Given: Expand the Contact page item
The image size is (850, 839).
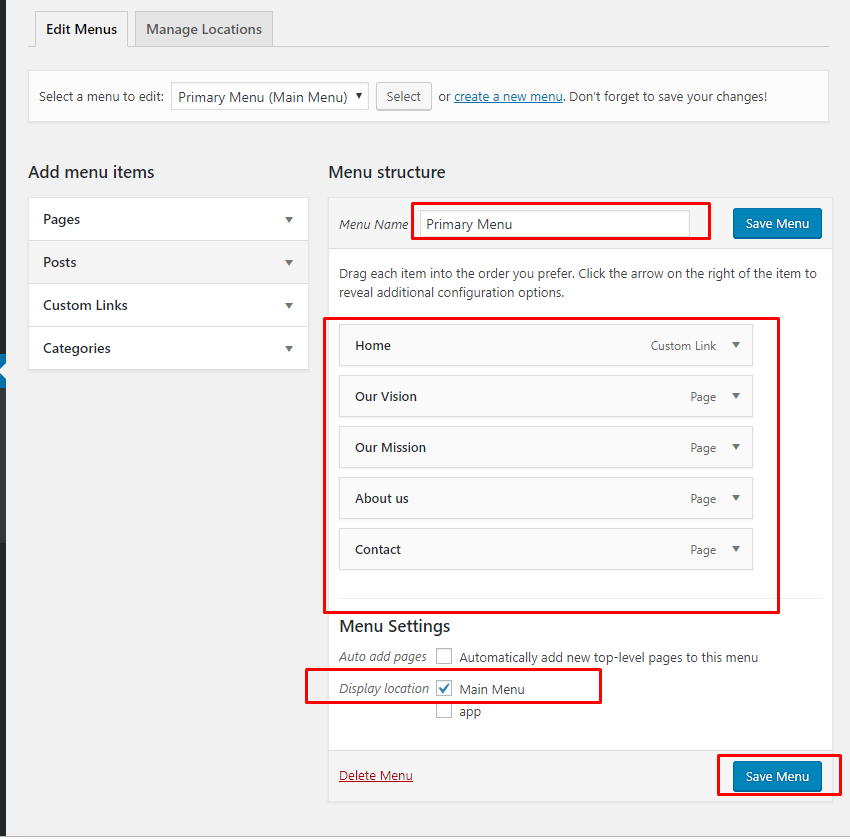Looking at the screenshot, I should coord(739,549).
